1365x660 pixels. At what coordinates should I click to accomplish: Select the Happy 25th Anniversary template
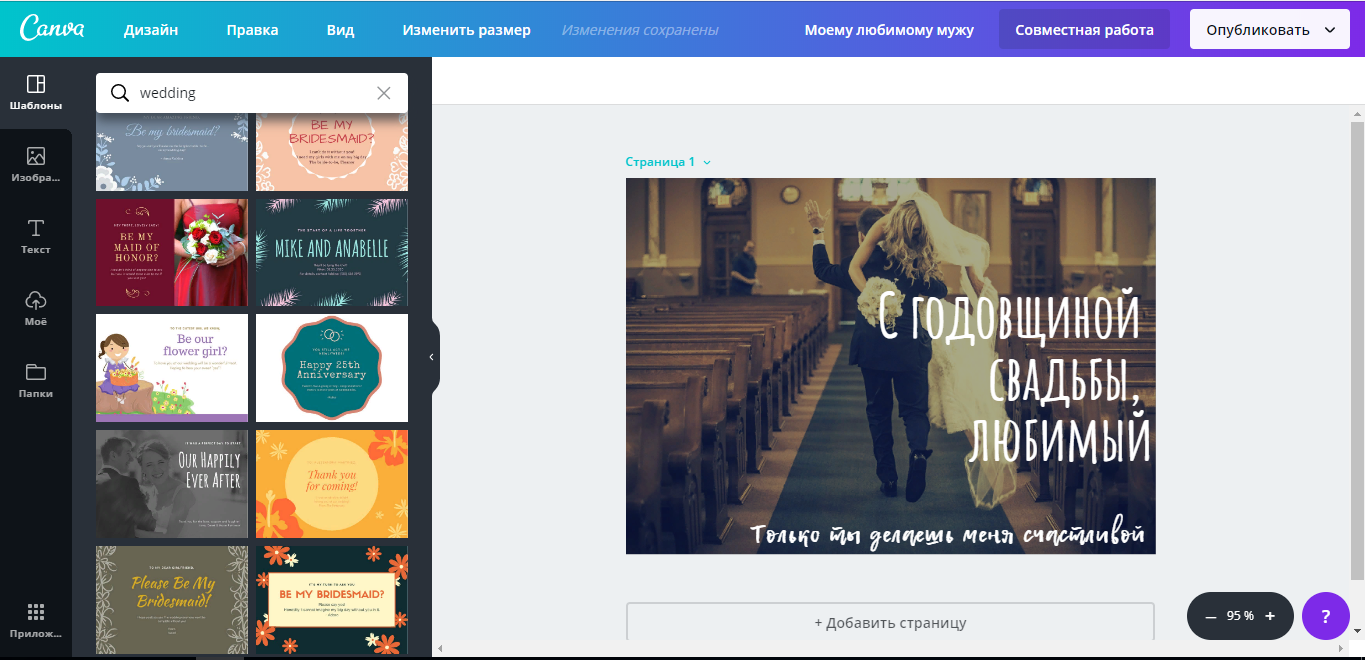[332, 368]
